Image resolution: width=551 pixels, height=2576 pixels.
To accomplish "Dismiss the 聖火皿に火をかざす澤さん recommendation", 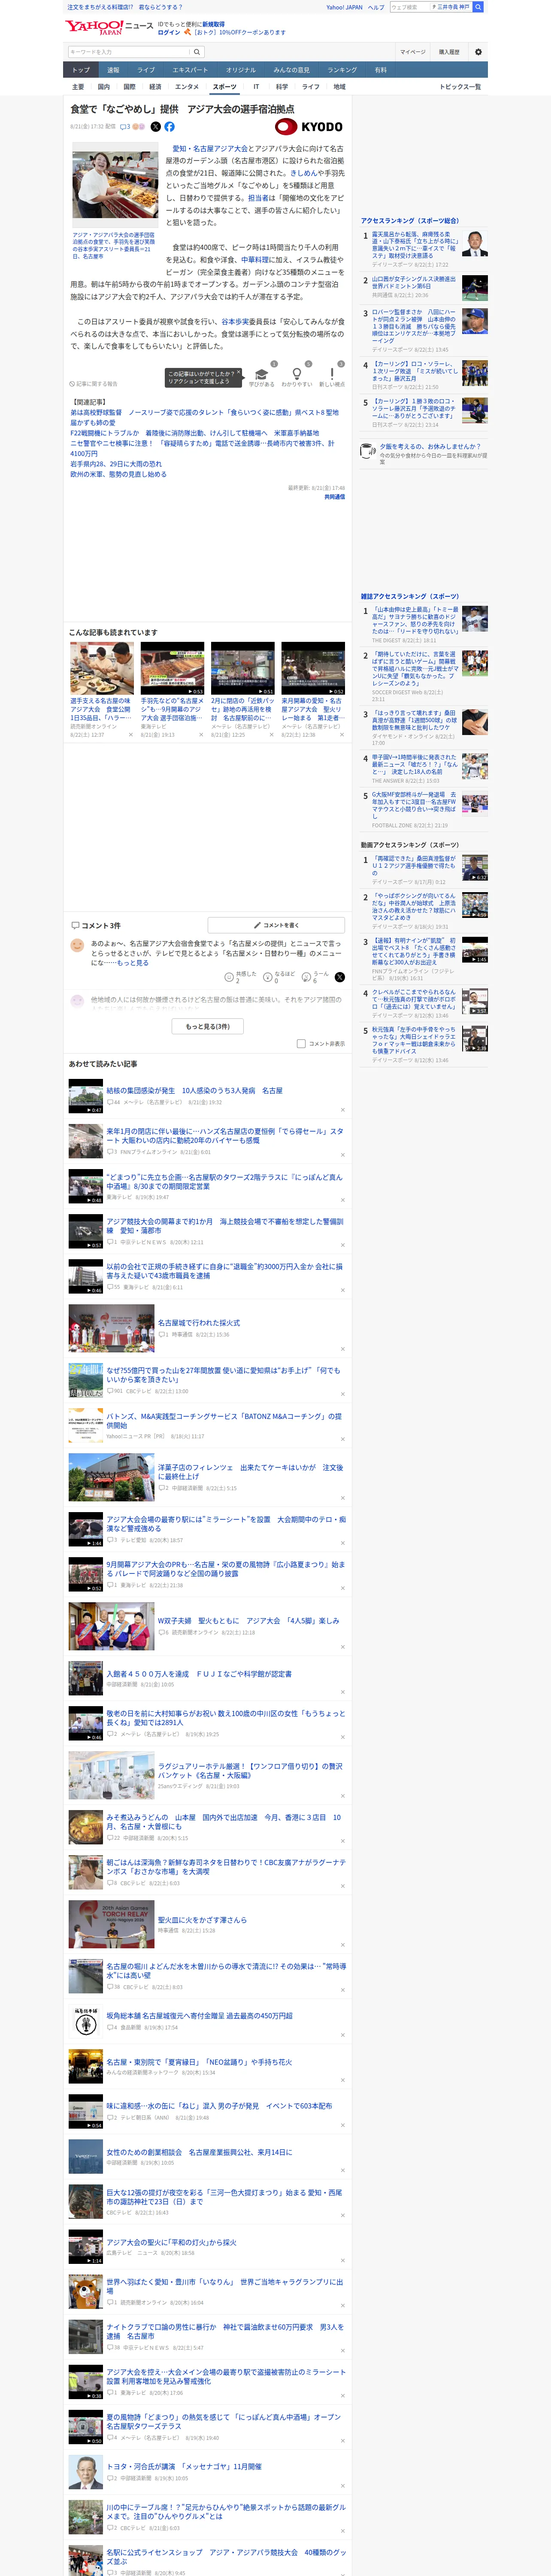I will pos(342,1945).
